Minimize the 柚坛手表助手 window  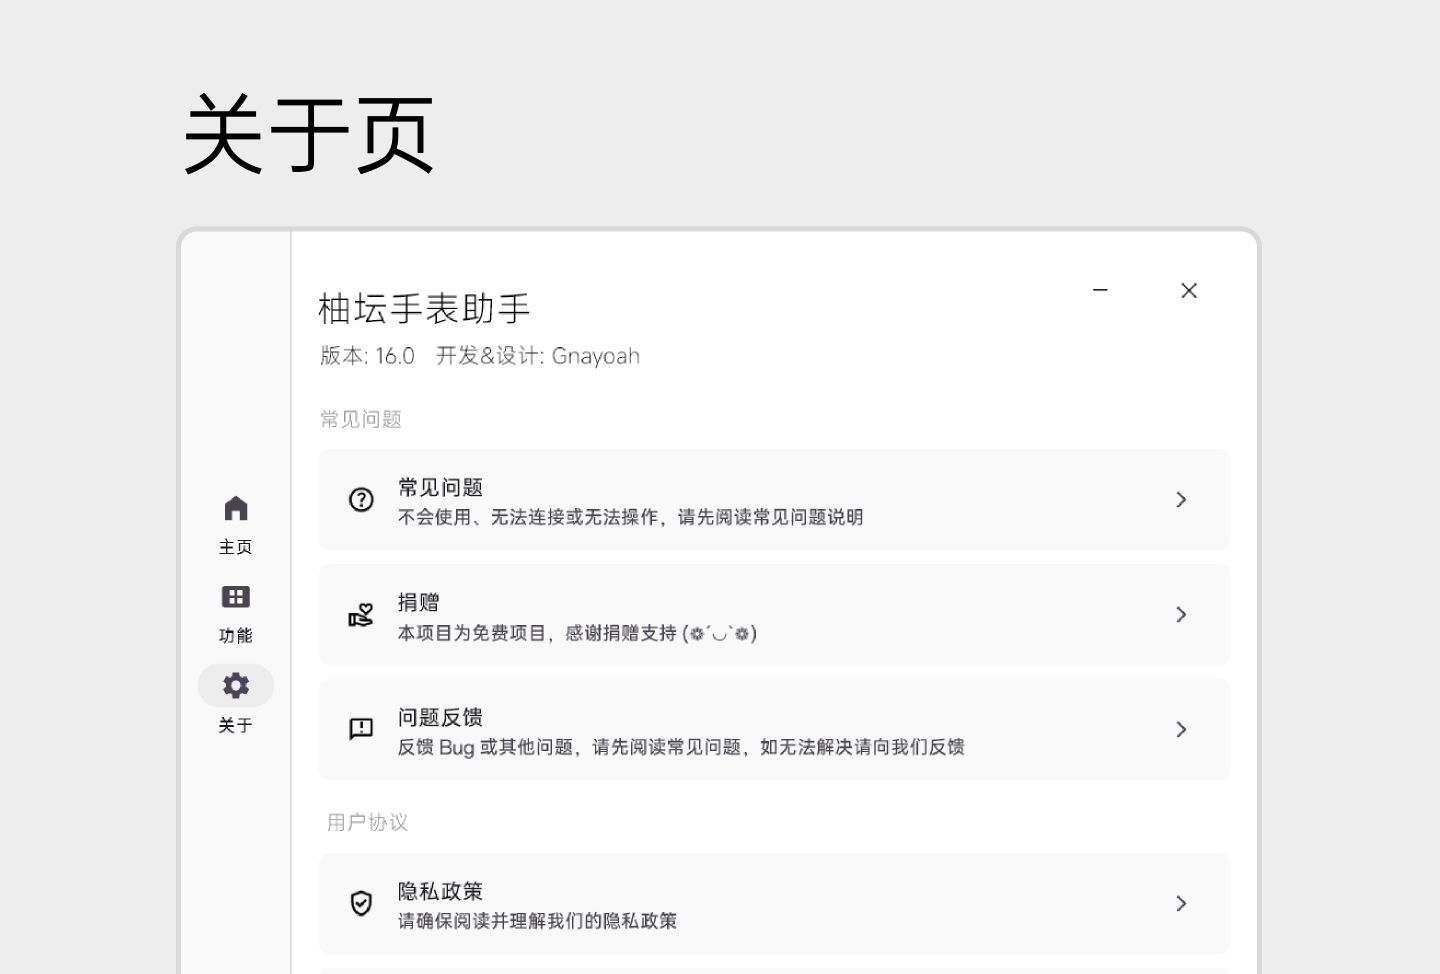click(x=1100, y=290)
